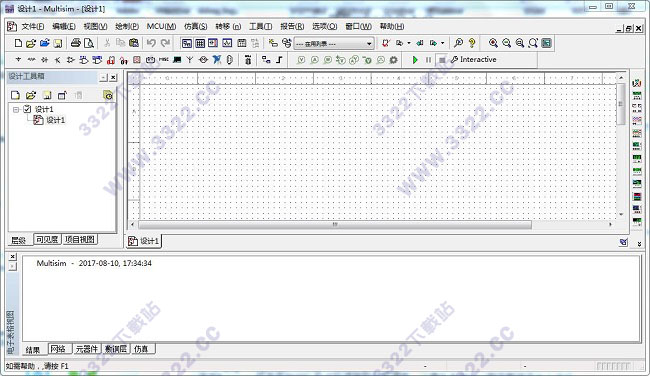Place a Transistor component icon

point(58,60)
